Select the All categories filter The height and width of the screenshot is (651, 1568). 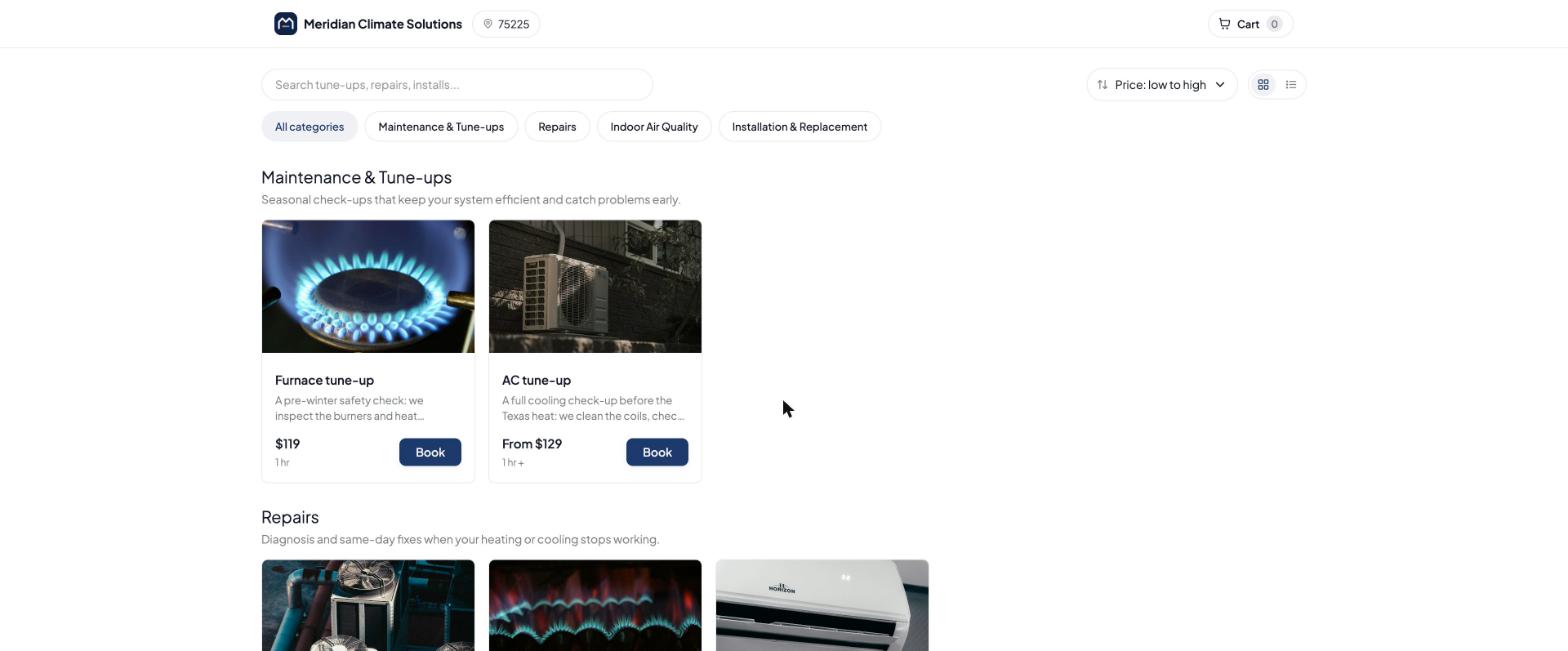[309, 127]
